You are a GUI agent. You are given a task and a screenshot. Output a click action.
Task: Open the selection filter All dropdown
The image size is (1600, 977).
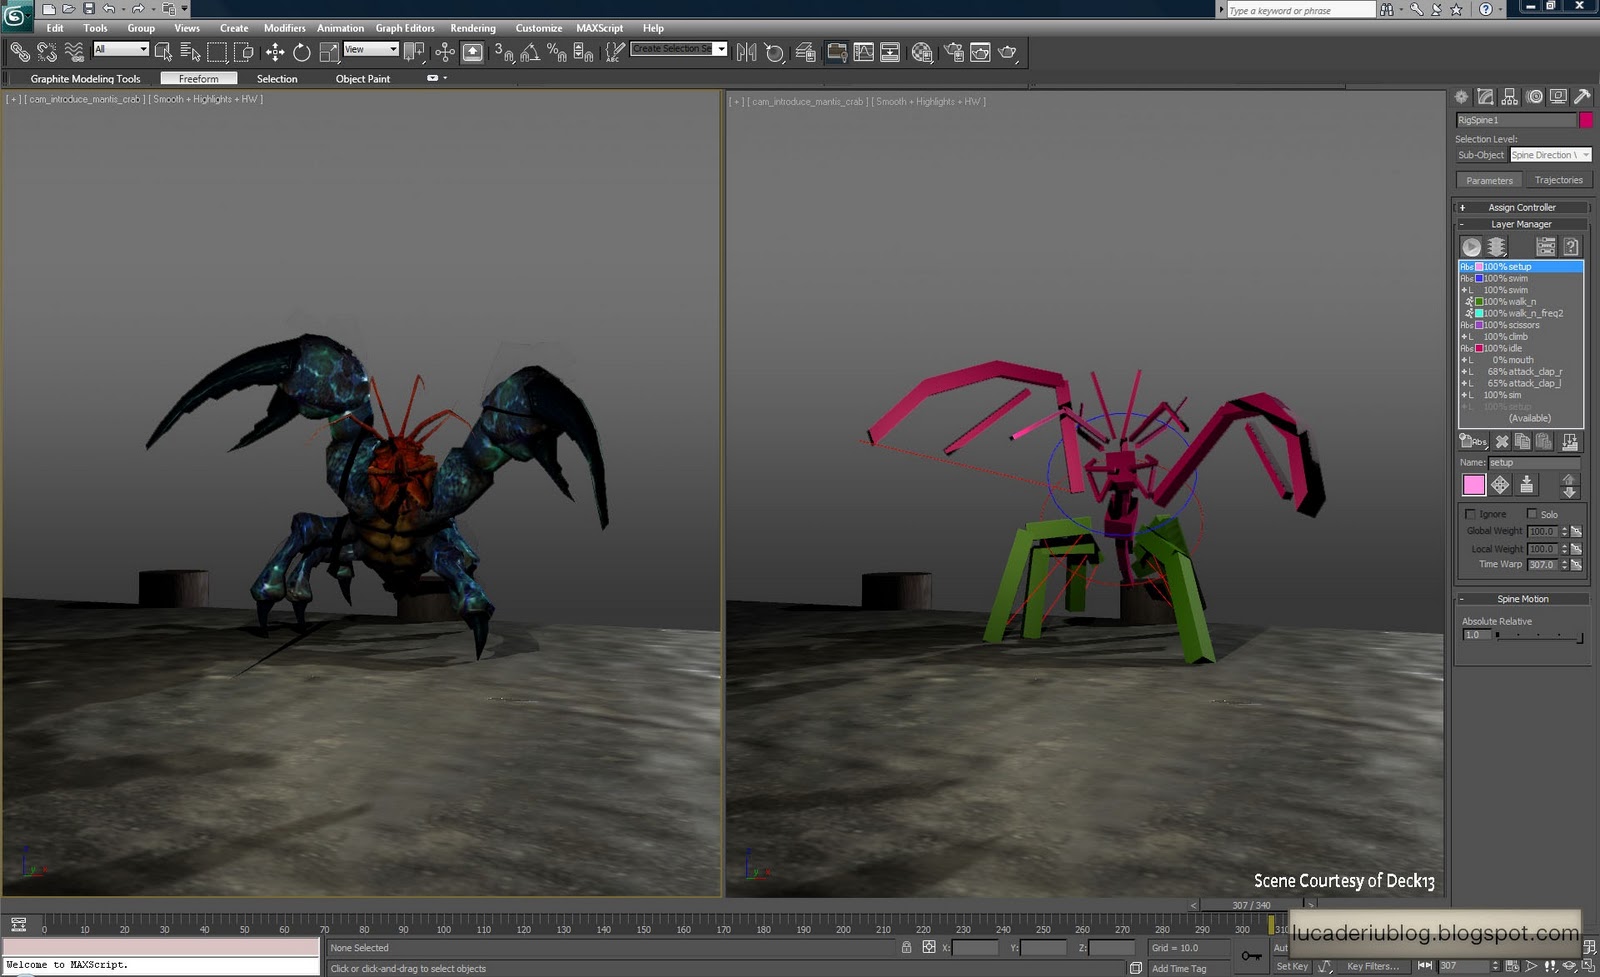click(x=121, y=49)
